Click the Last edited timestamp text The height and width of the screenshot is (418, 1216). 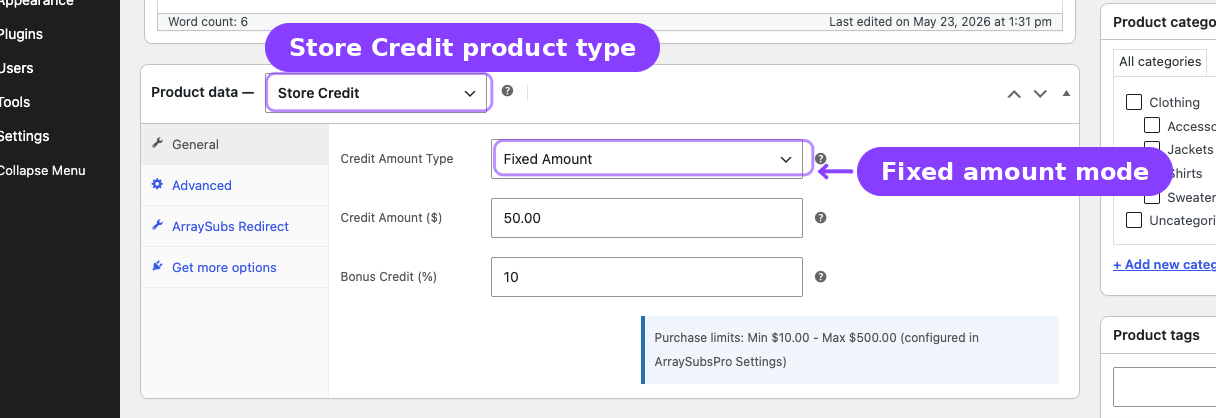tap(940, 21)
